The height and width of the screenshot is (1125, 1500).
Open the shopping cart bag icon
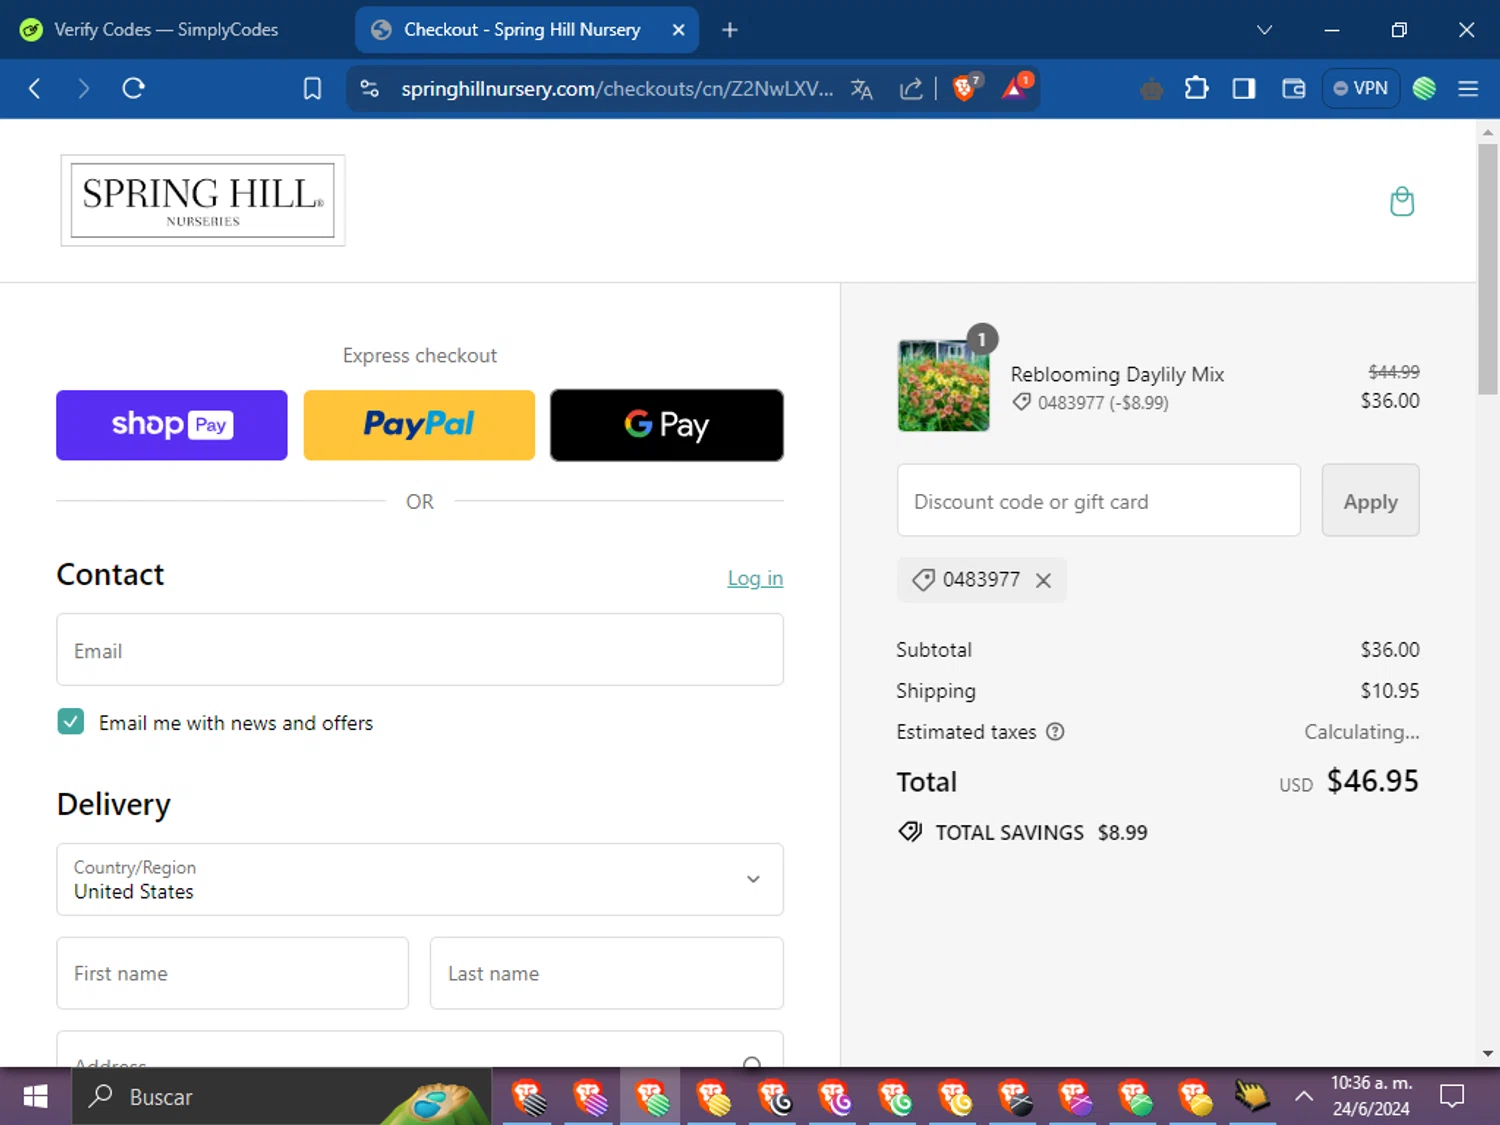click(x=1402, y=201)
